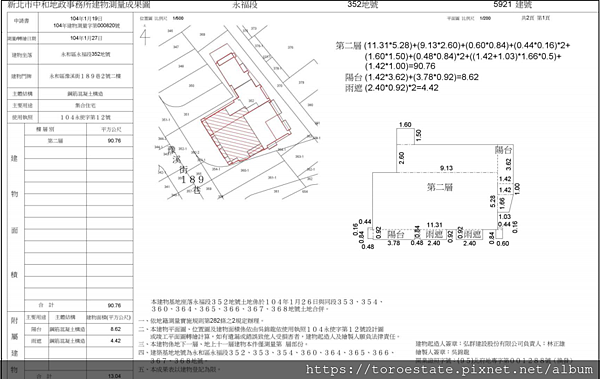600x379 pixels.
Task: Click the builder signature line with 林正雄
Action: 491,344
